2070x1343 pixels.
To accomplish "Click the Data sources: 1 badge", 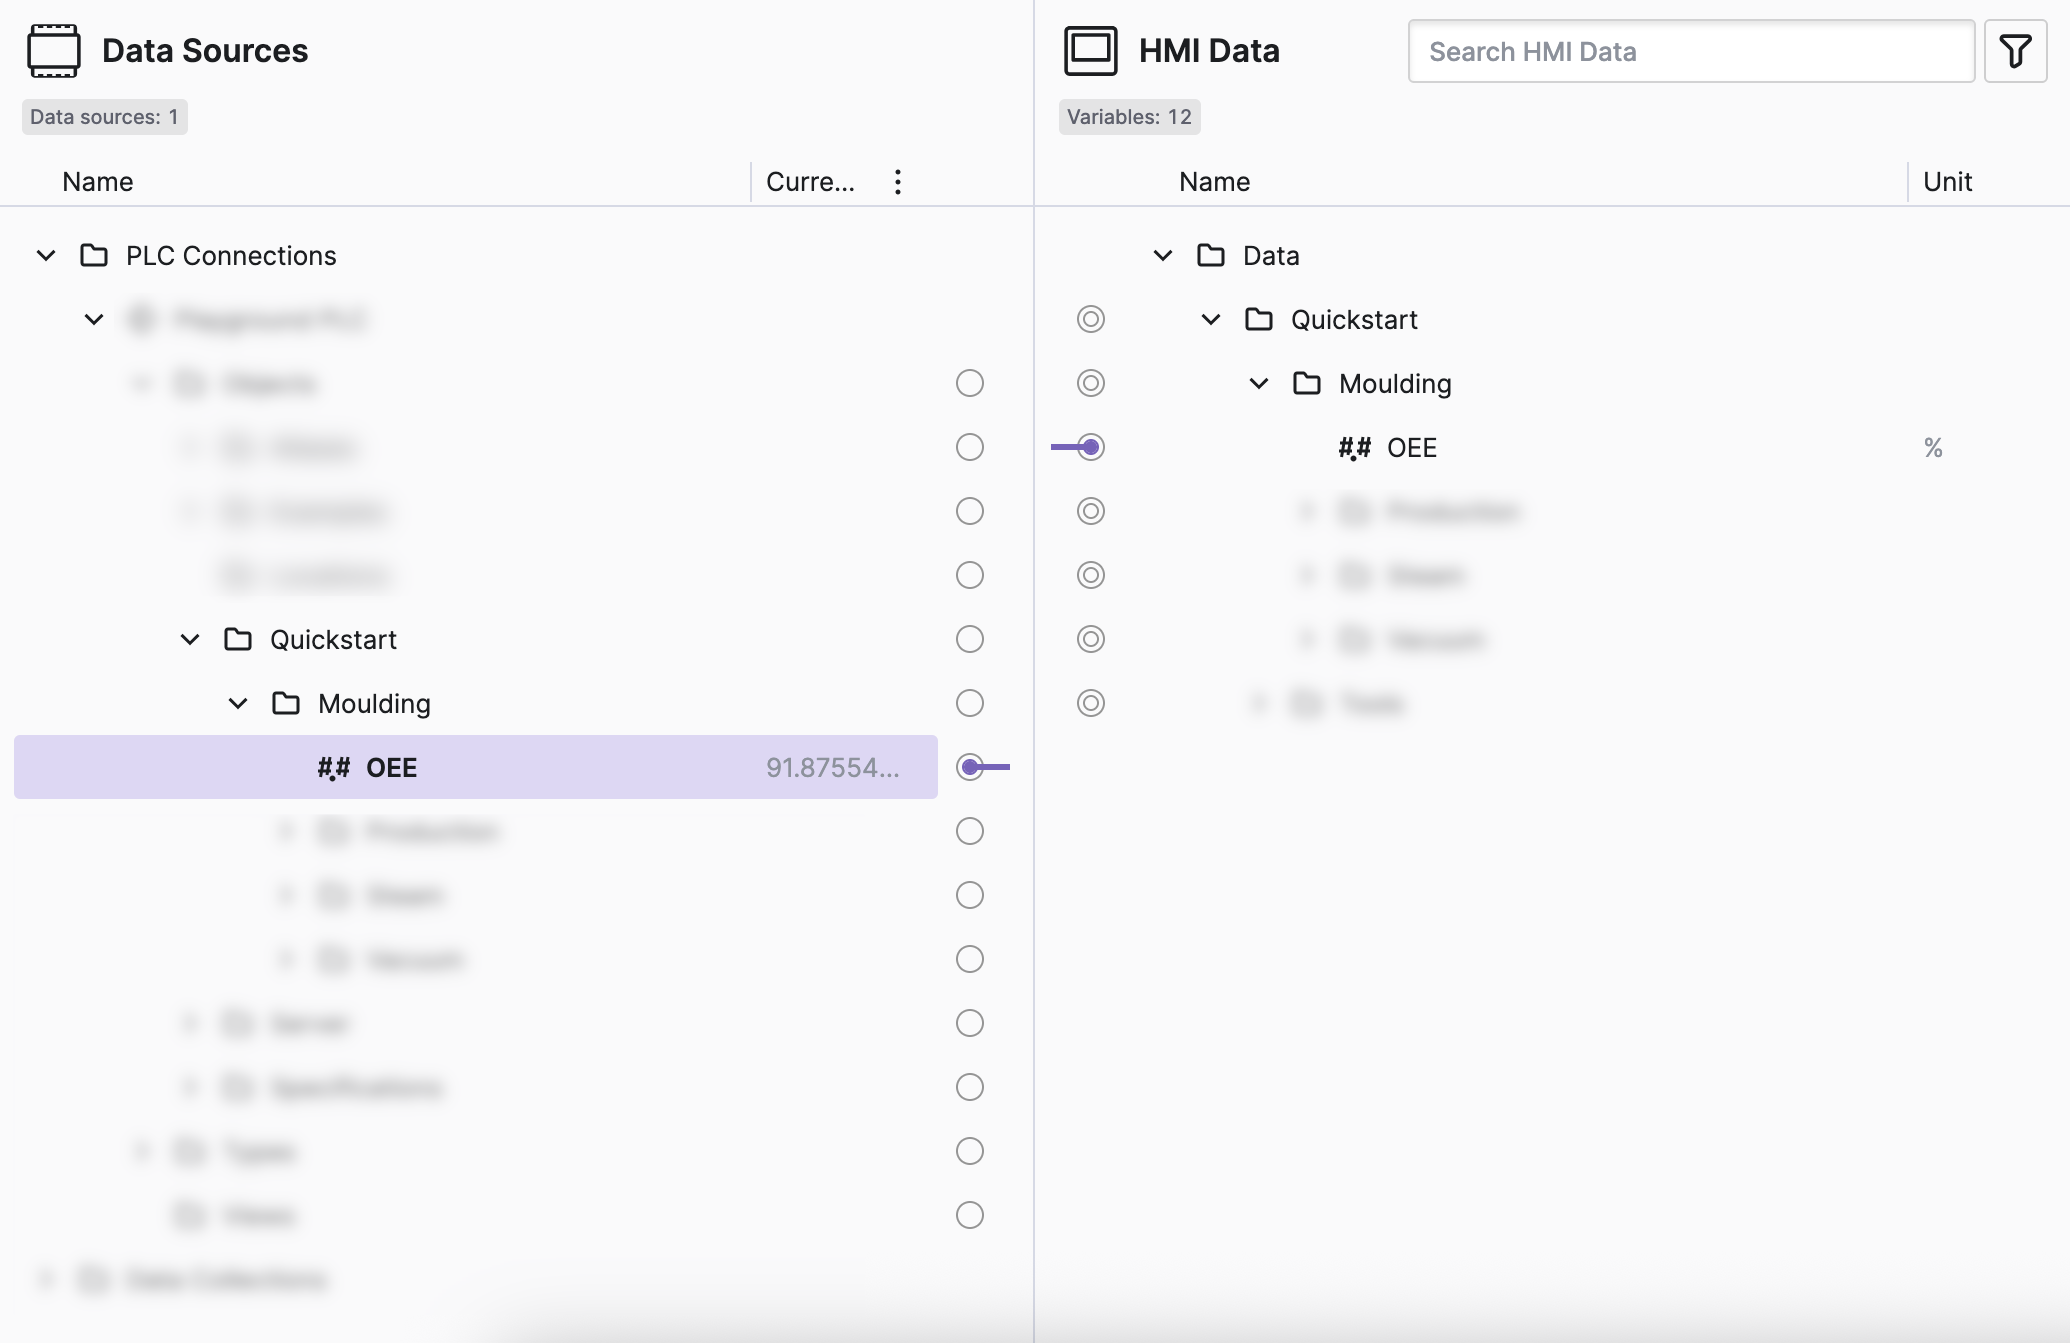I will tap(104, 117).
